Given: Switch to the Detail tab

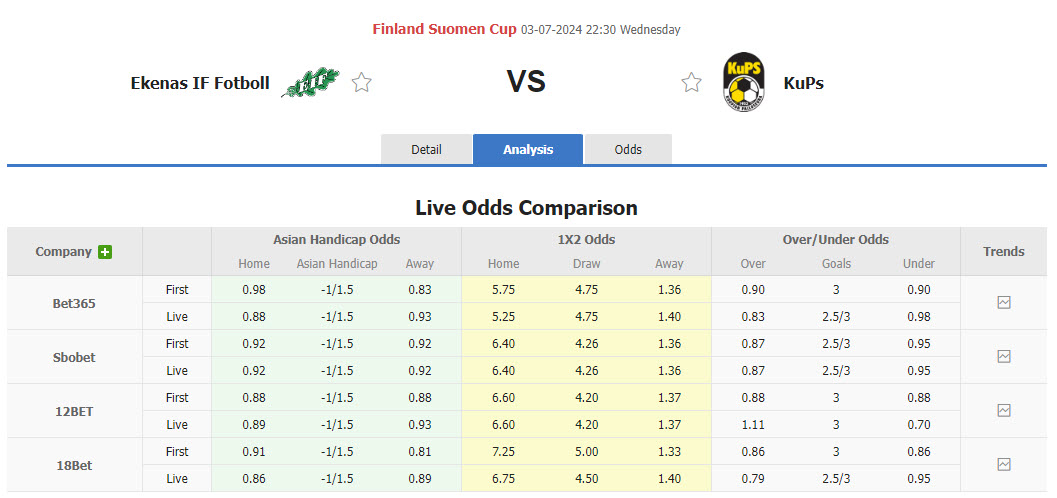Looking at the screenshot, I should [x=427, y=150].
